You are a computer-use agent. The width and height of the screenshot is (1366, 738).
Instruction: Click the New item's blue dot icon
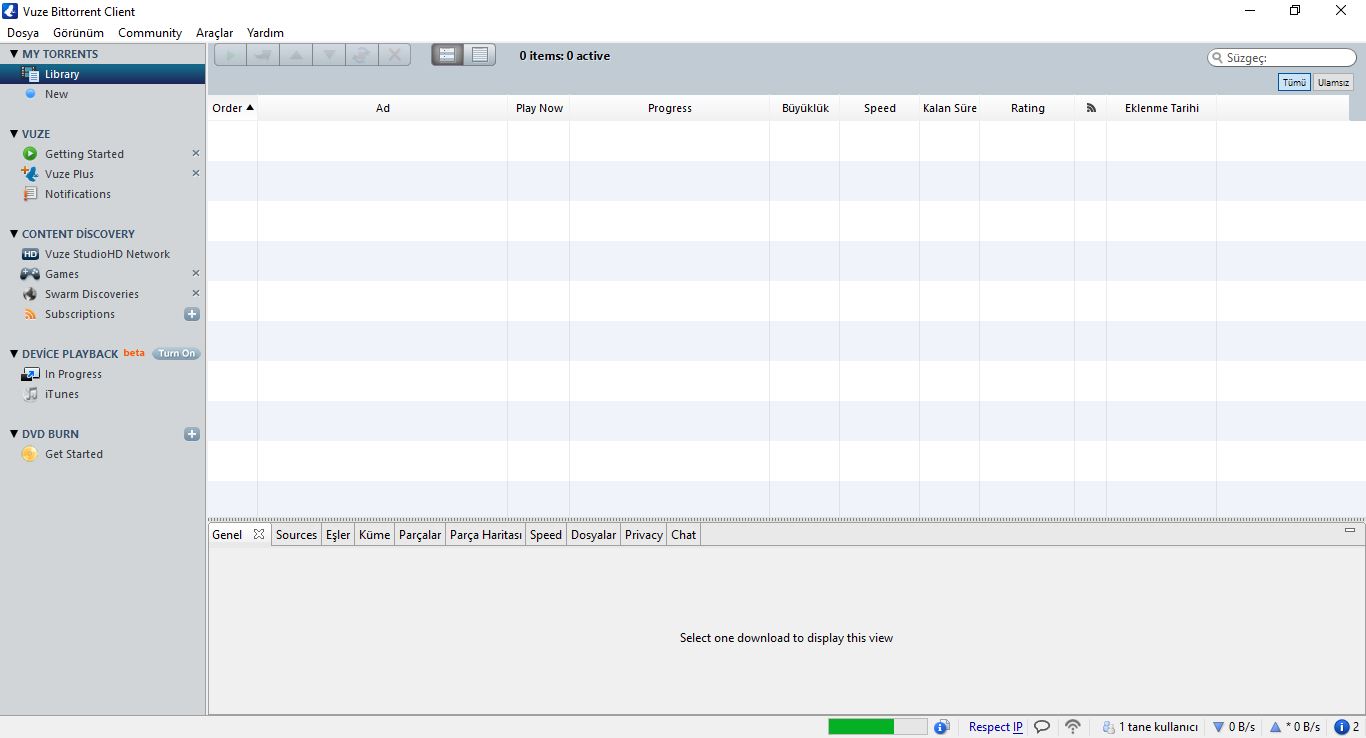(30, 94)
